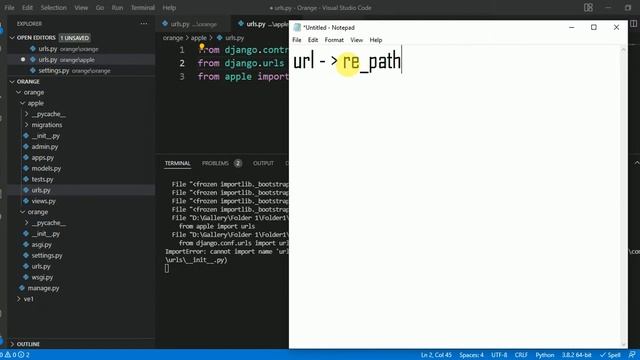Expand the migrations folder

click(27, 125)
